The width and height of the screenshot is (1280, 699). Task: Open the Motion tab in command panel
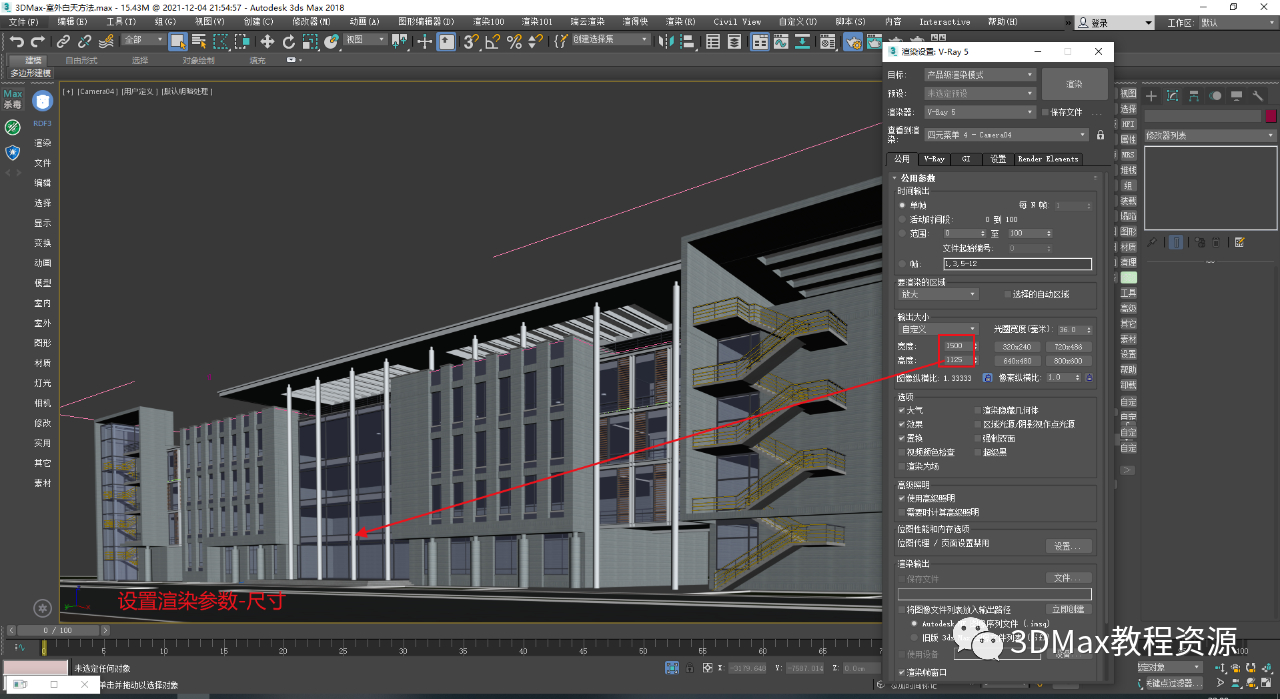click(x=1216, y=96)
